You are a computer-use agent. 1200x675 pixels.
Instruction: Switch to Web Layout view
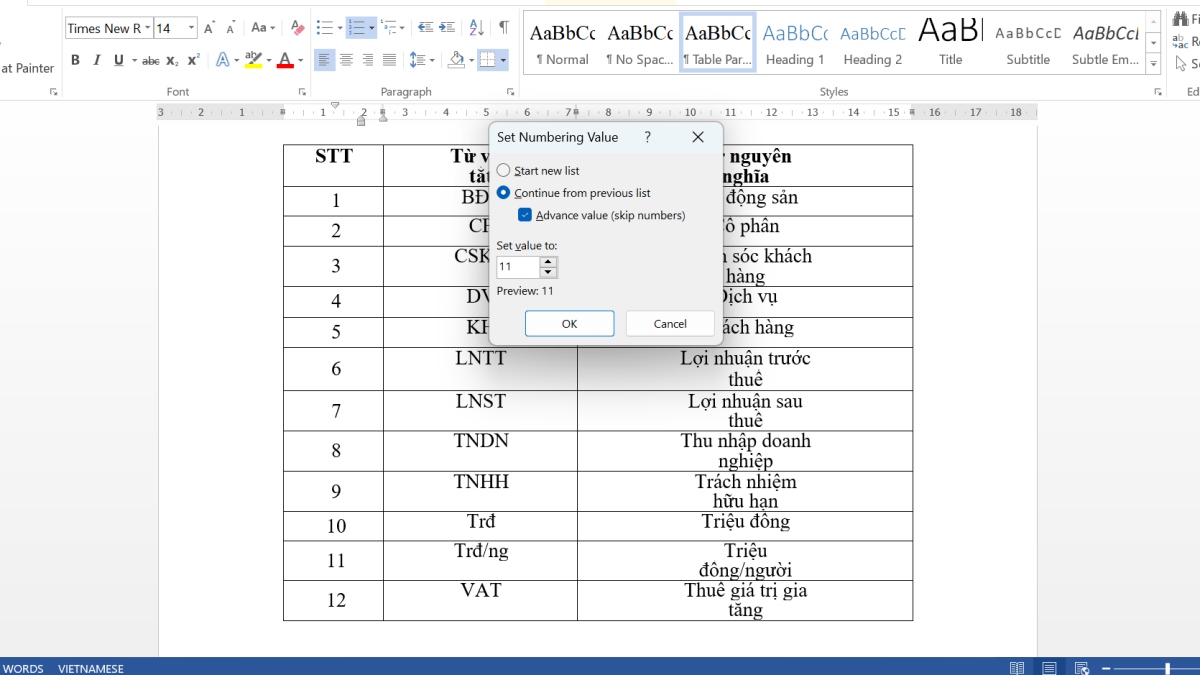coord(1081,667)
